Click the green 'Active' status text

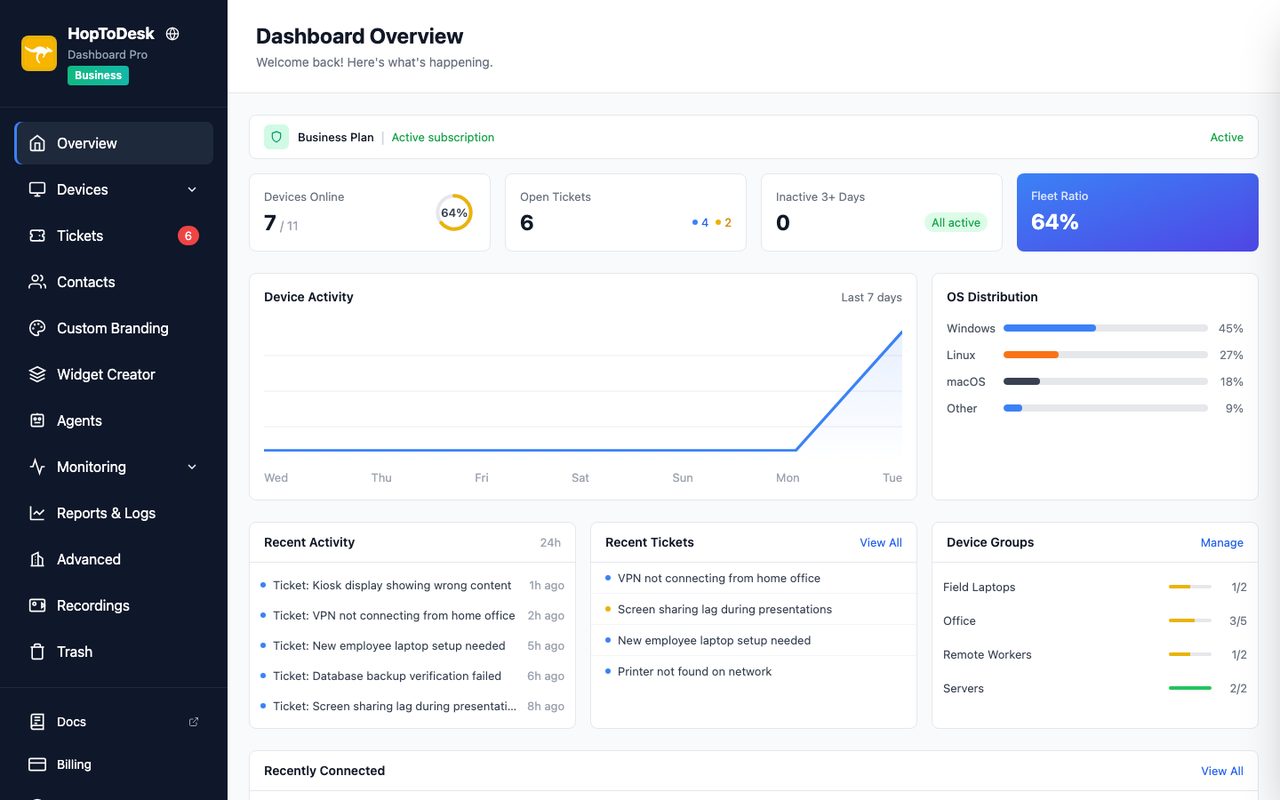(x=1227, y=137)
